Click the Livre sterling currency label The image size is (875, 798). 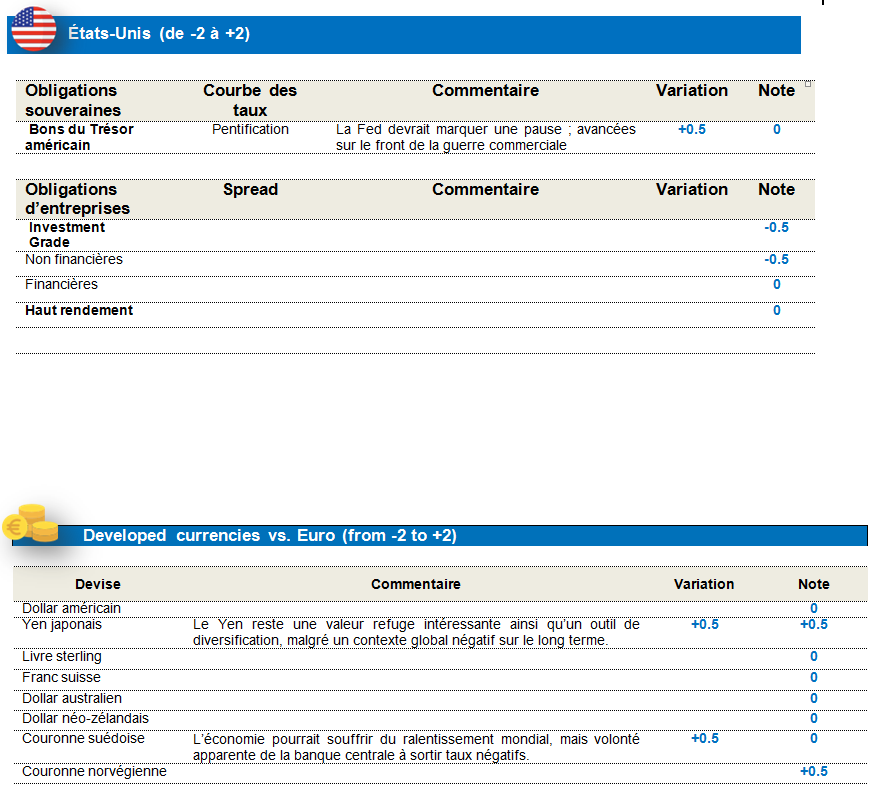coord(62,657)
